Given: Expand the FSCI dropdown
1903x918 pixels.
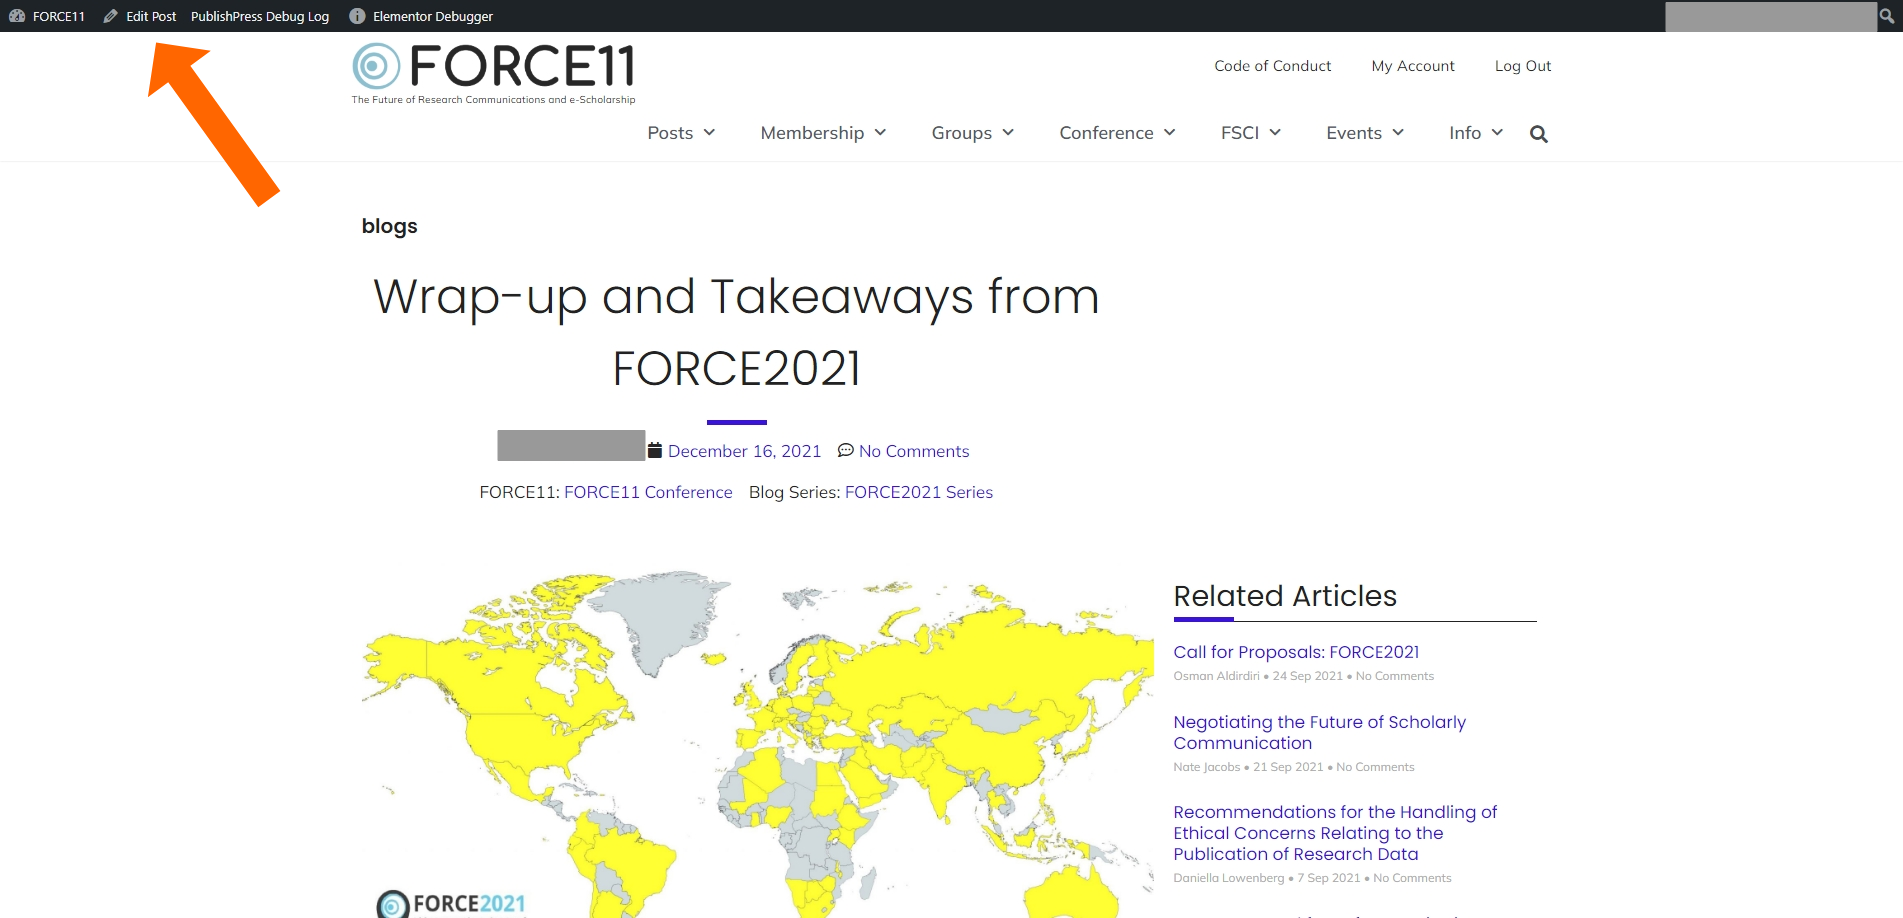Looking at the screenshot, I should pos(1251,133).
